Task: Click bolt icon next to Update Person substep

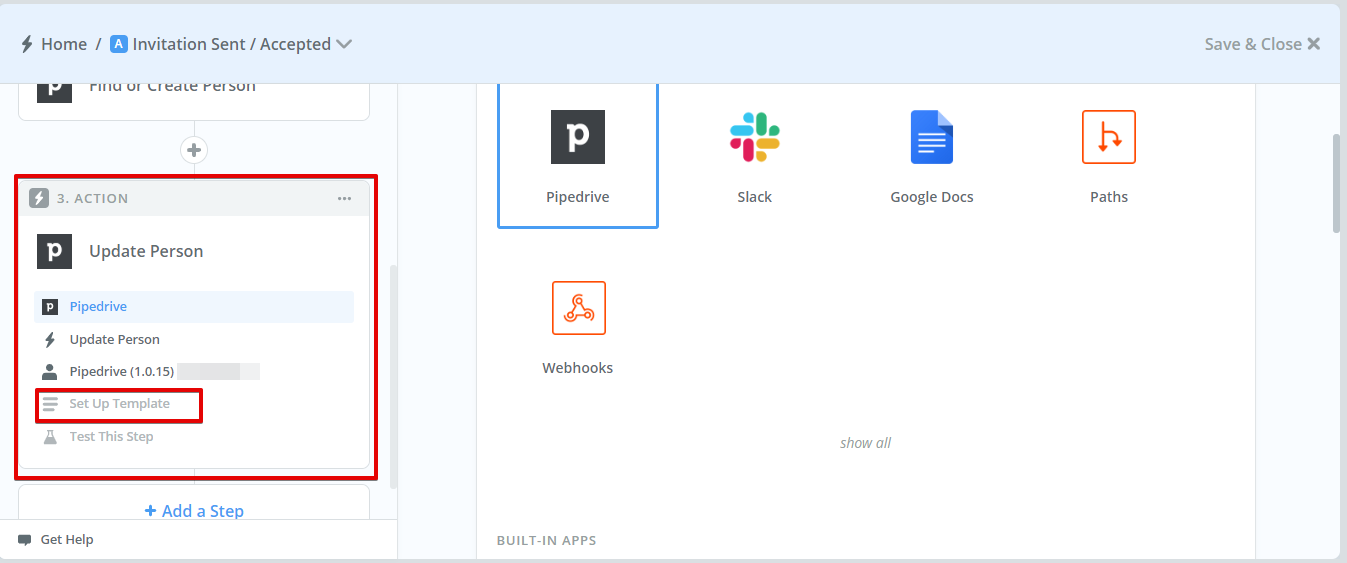Action: (x=50, y=340)
